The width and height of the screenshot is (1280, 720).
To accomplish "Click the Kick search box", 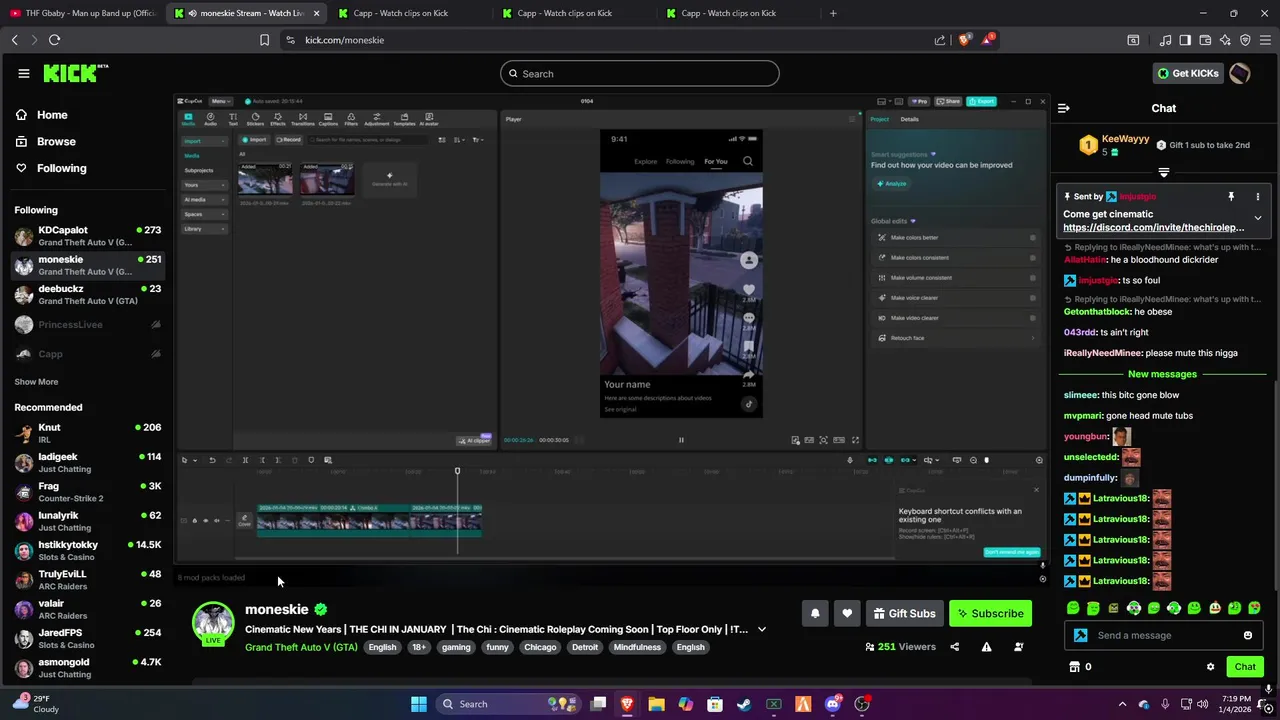I will coord(640,73).
